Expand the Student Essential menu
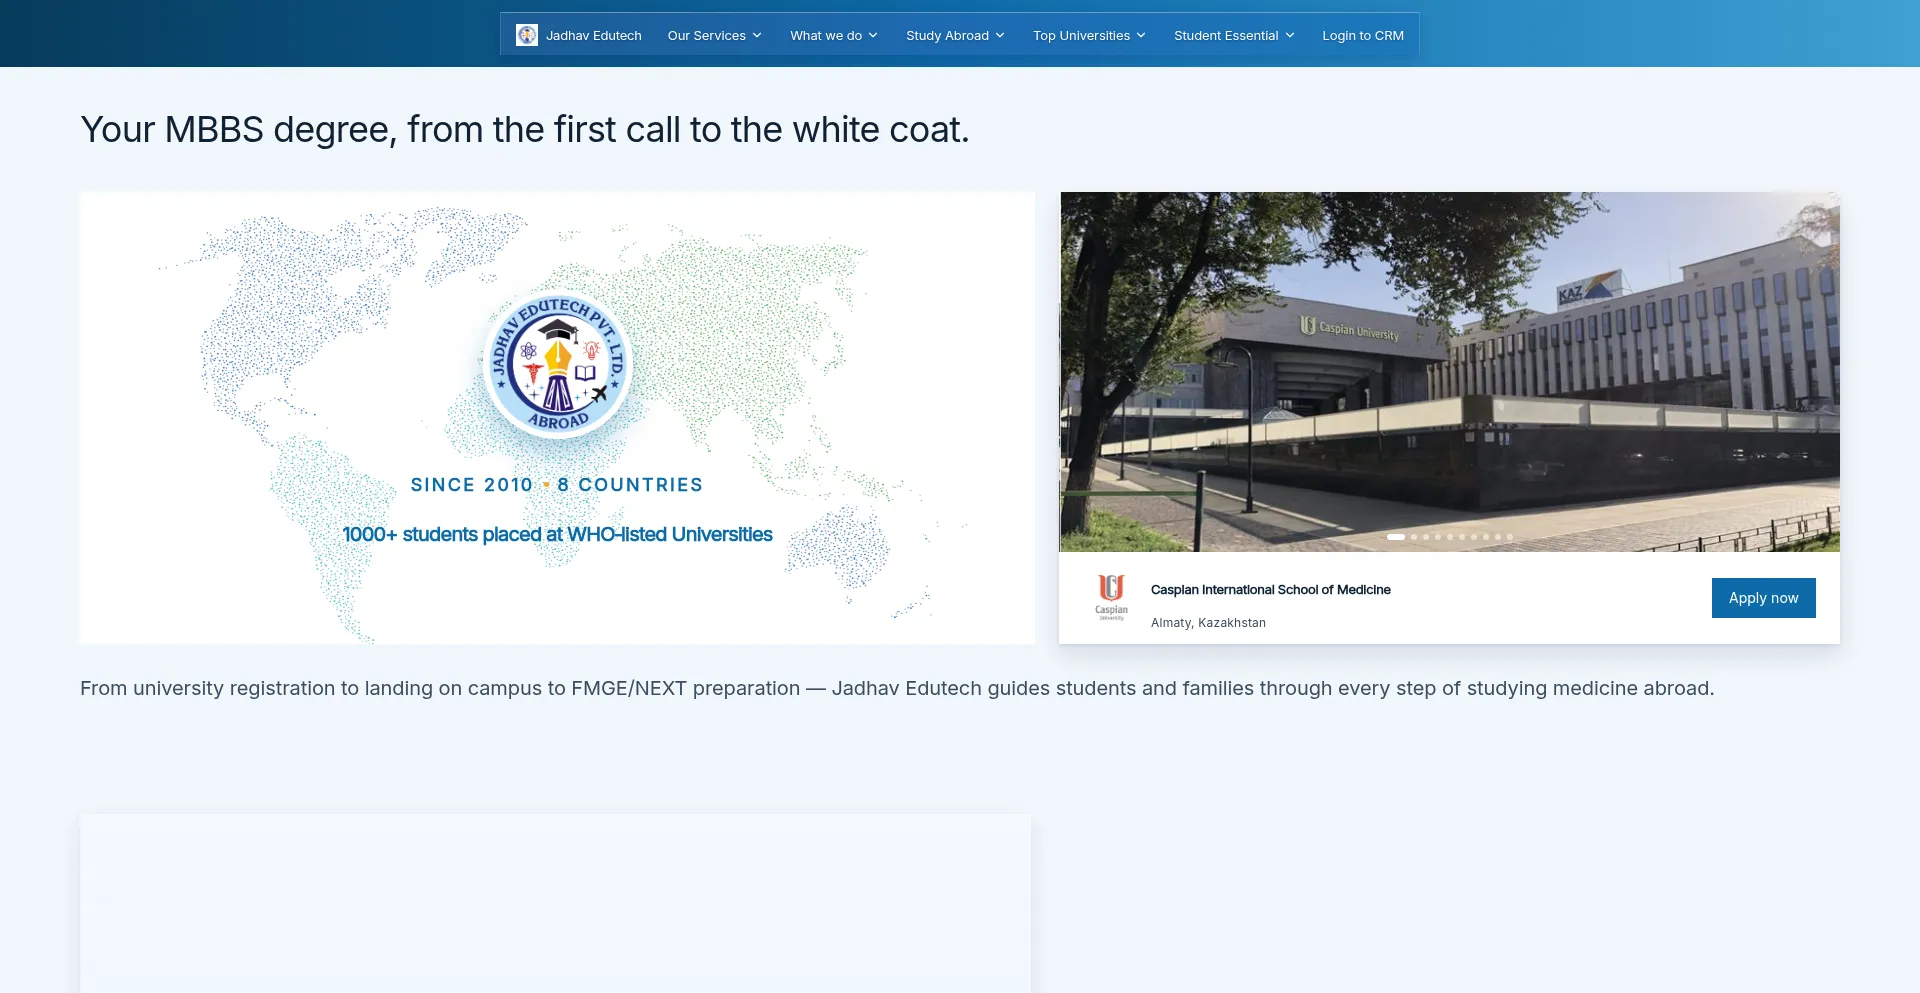Viewport: 1920px width, 993px height. 1234,35
